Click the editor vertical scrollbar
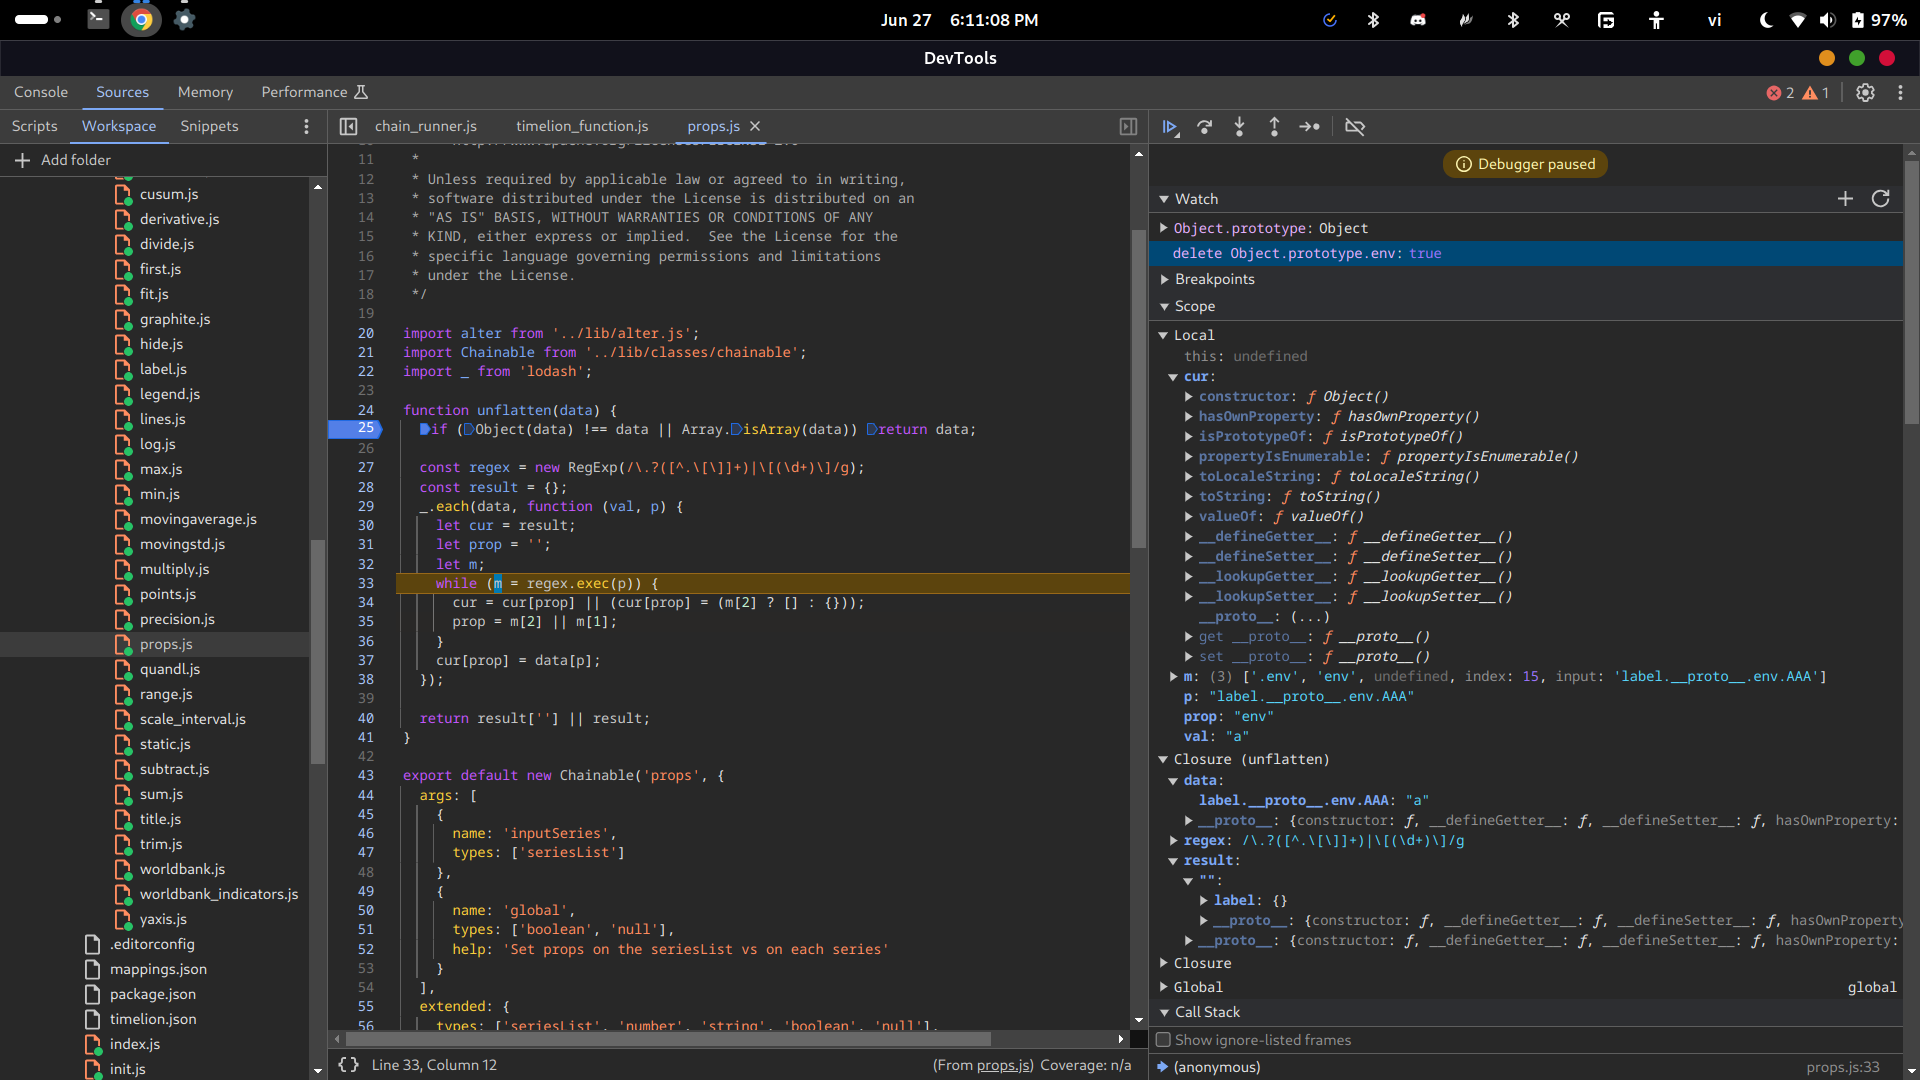 pyautogui.click(x=1139, y=388)
